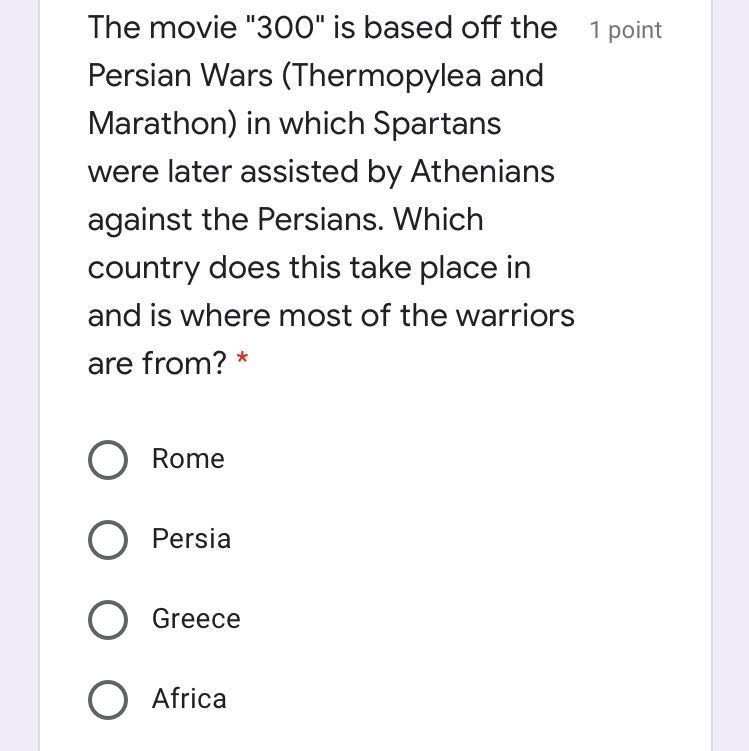Click the 'are from?' text line

[157, 363]
